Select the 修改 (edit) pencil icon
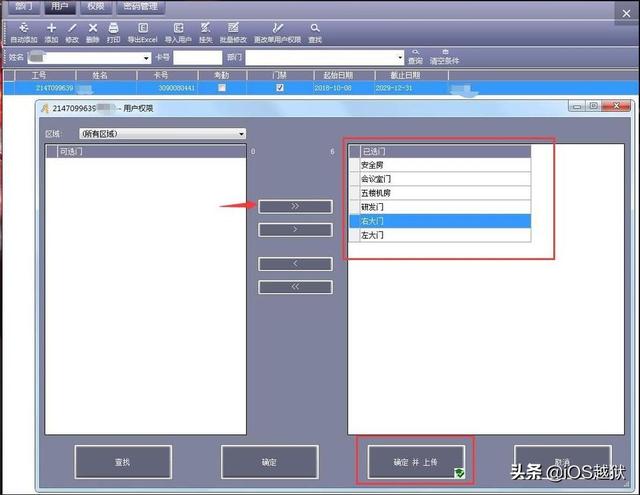The image size is (640, 495). (x=72, y=28)
